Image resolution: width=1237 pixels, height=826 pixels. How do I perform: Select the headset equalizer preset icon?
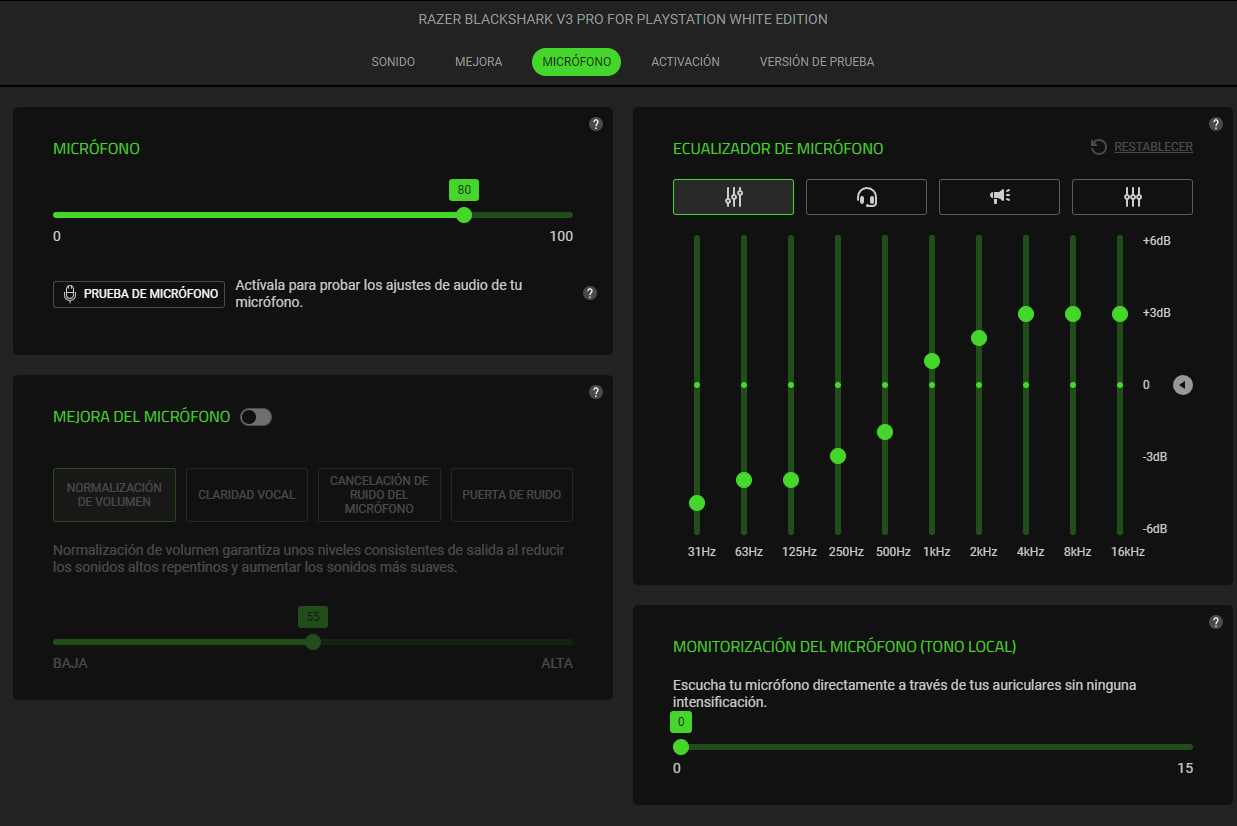tap(866, 197)
